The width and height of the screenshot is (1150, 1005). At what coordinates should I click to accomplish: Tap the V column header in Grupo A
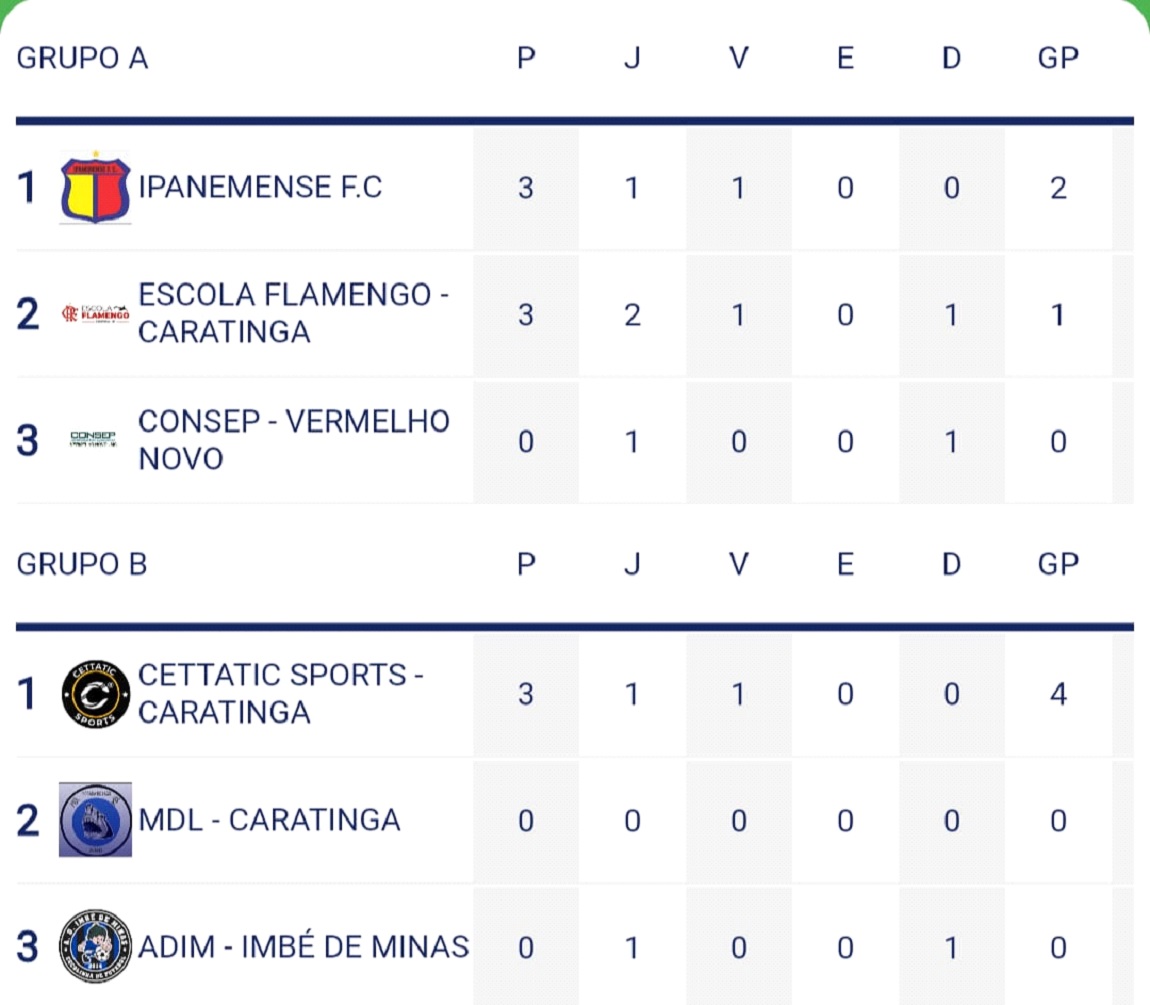click(x=738, y=58)
